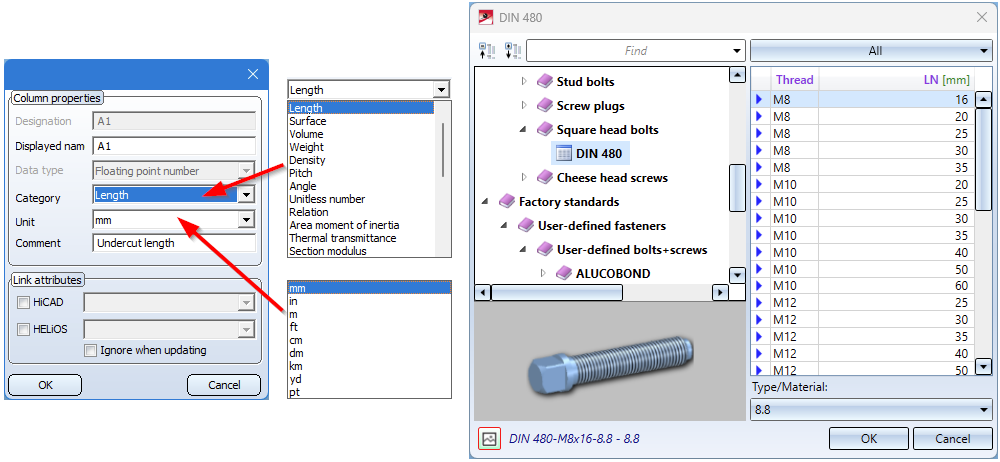Select Surface in the category list
The height and width of the screenshot is (462, 1000).
click(x=307, y=121)
